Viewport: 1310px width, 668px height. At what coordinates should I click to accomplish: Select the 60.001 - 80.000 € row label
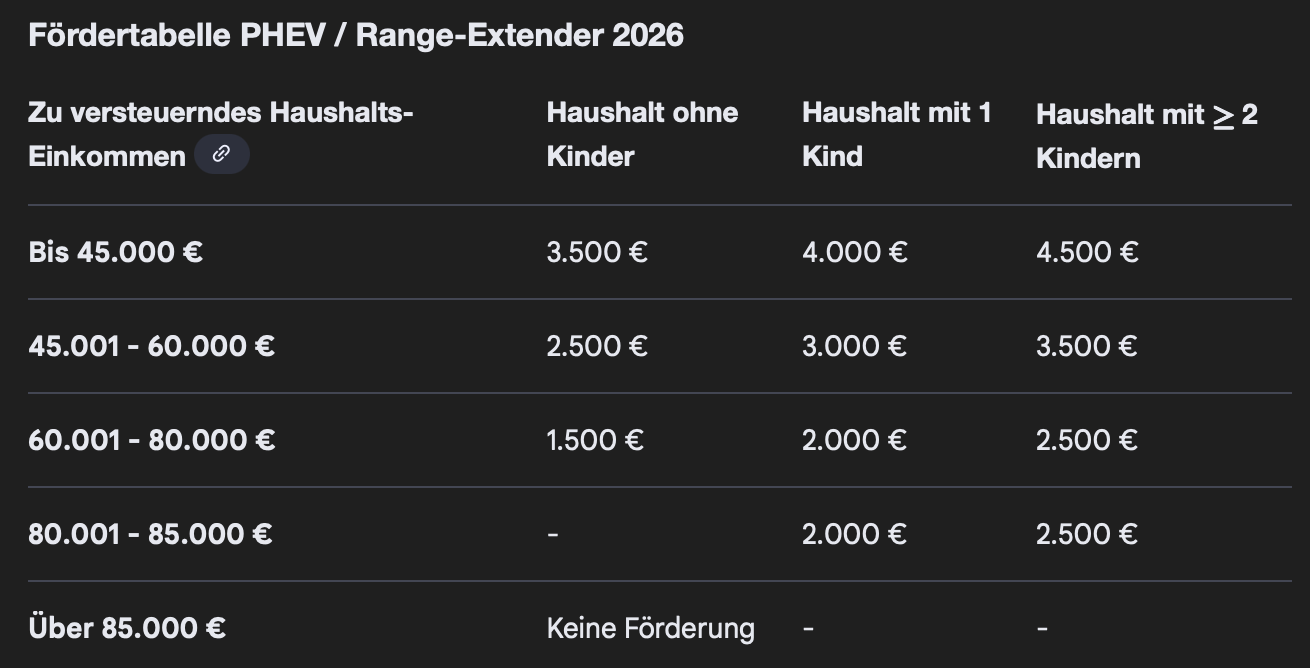pos(152,440)
